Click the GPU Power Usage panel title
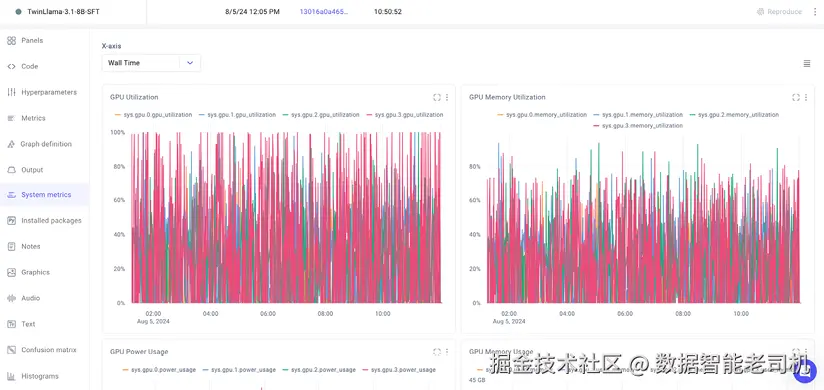 (x=139, y=352)
